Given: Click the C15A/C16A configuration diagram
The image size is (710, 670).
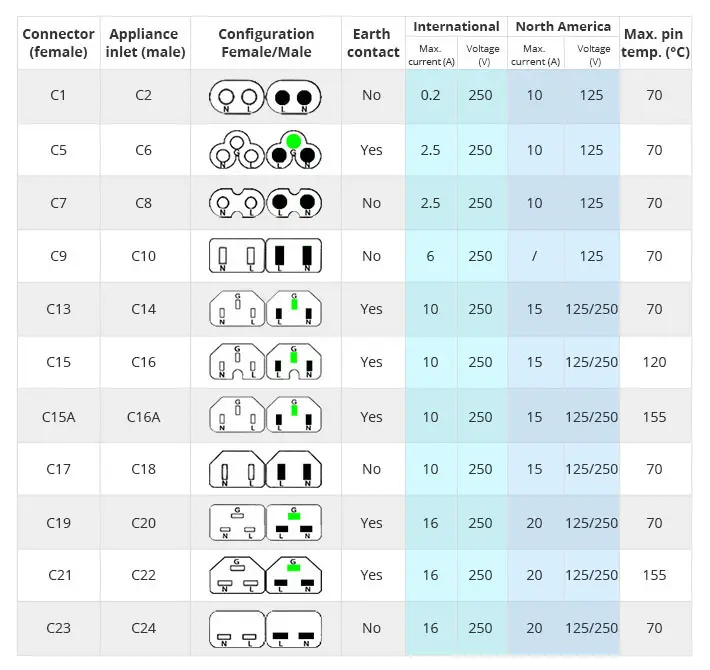Looking at the screenshot, I should pyautogui.click(x=265, y=415).
